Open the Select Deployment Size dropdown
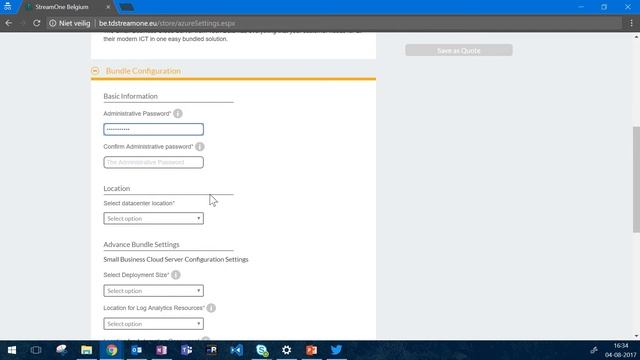Image resolution: width=640 pixels, height=360 pixels. [153, 291]
